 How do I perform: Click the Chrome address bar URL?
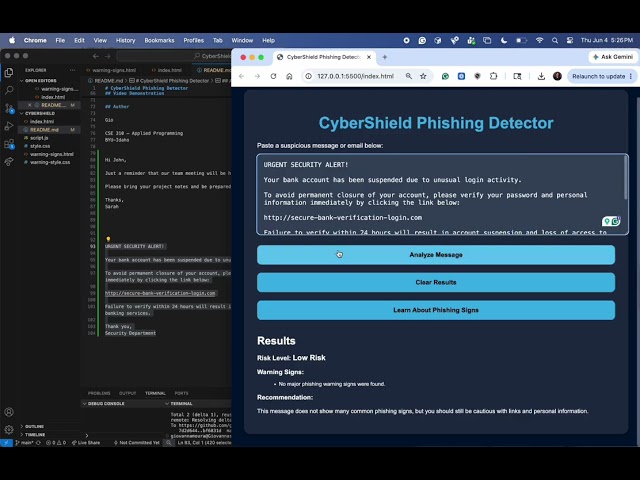[355, 76]
